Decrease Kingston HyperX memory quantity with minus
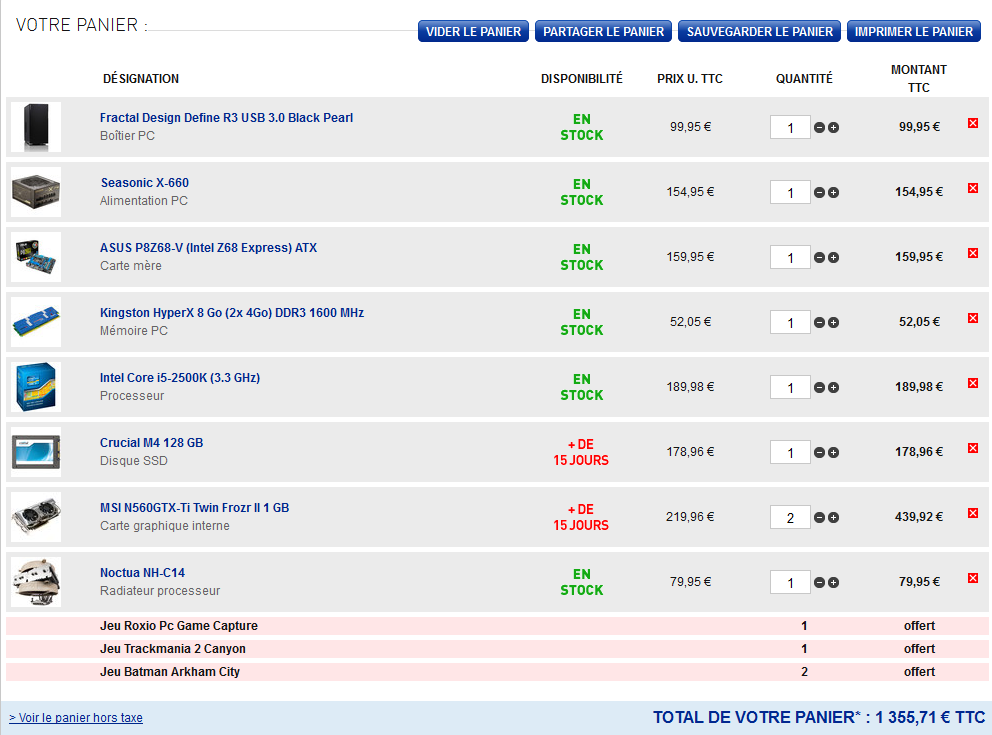The width and height of the screenshot is (992, 735). tap(819, 323)
